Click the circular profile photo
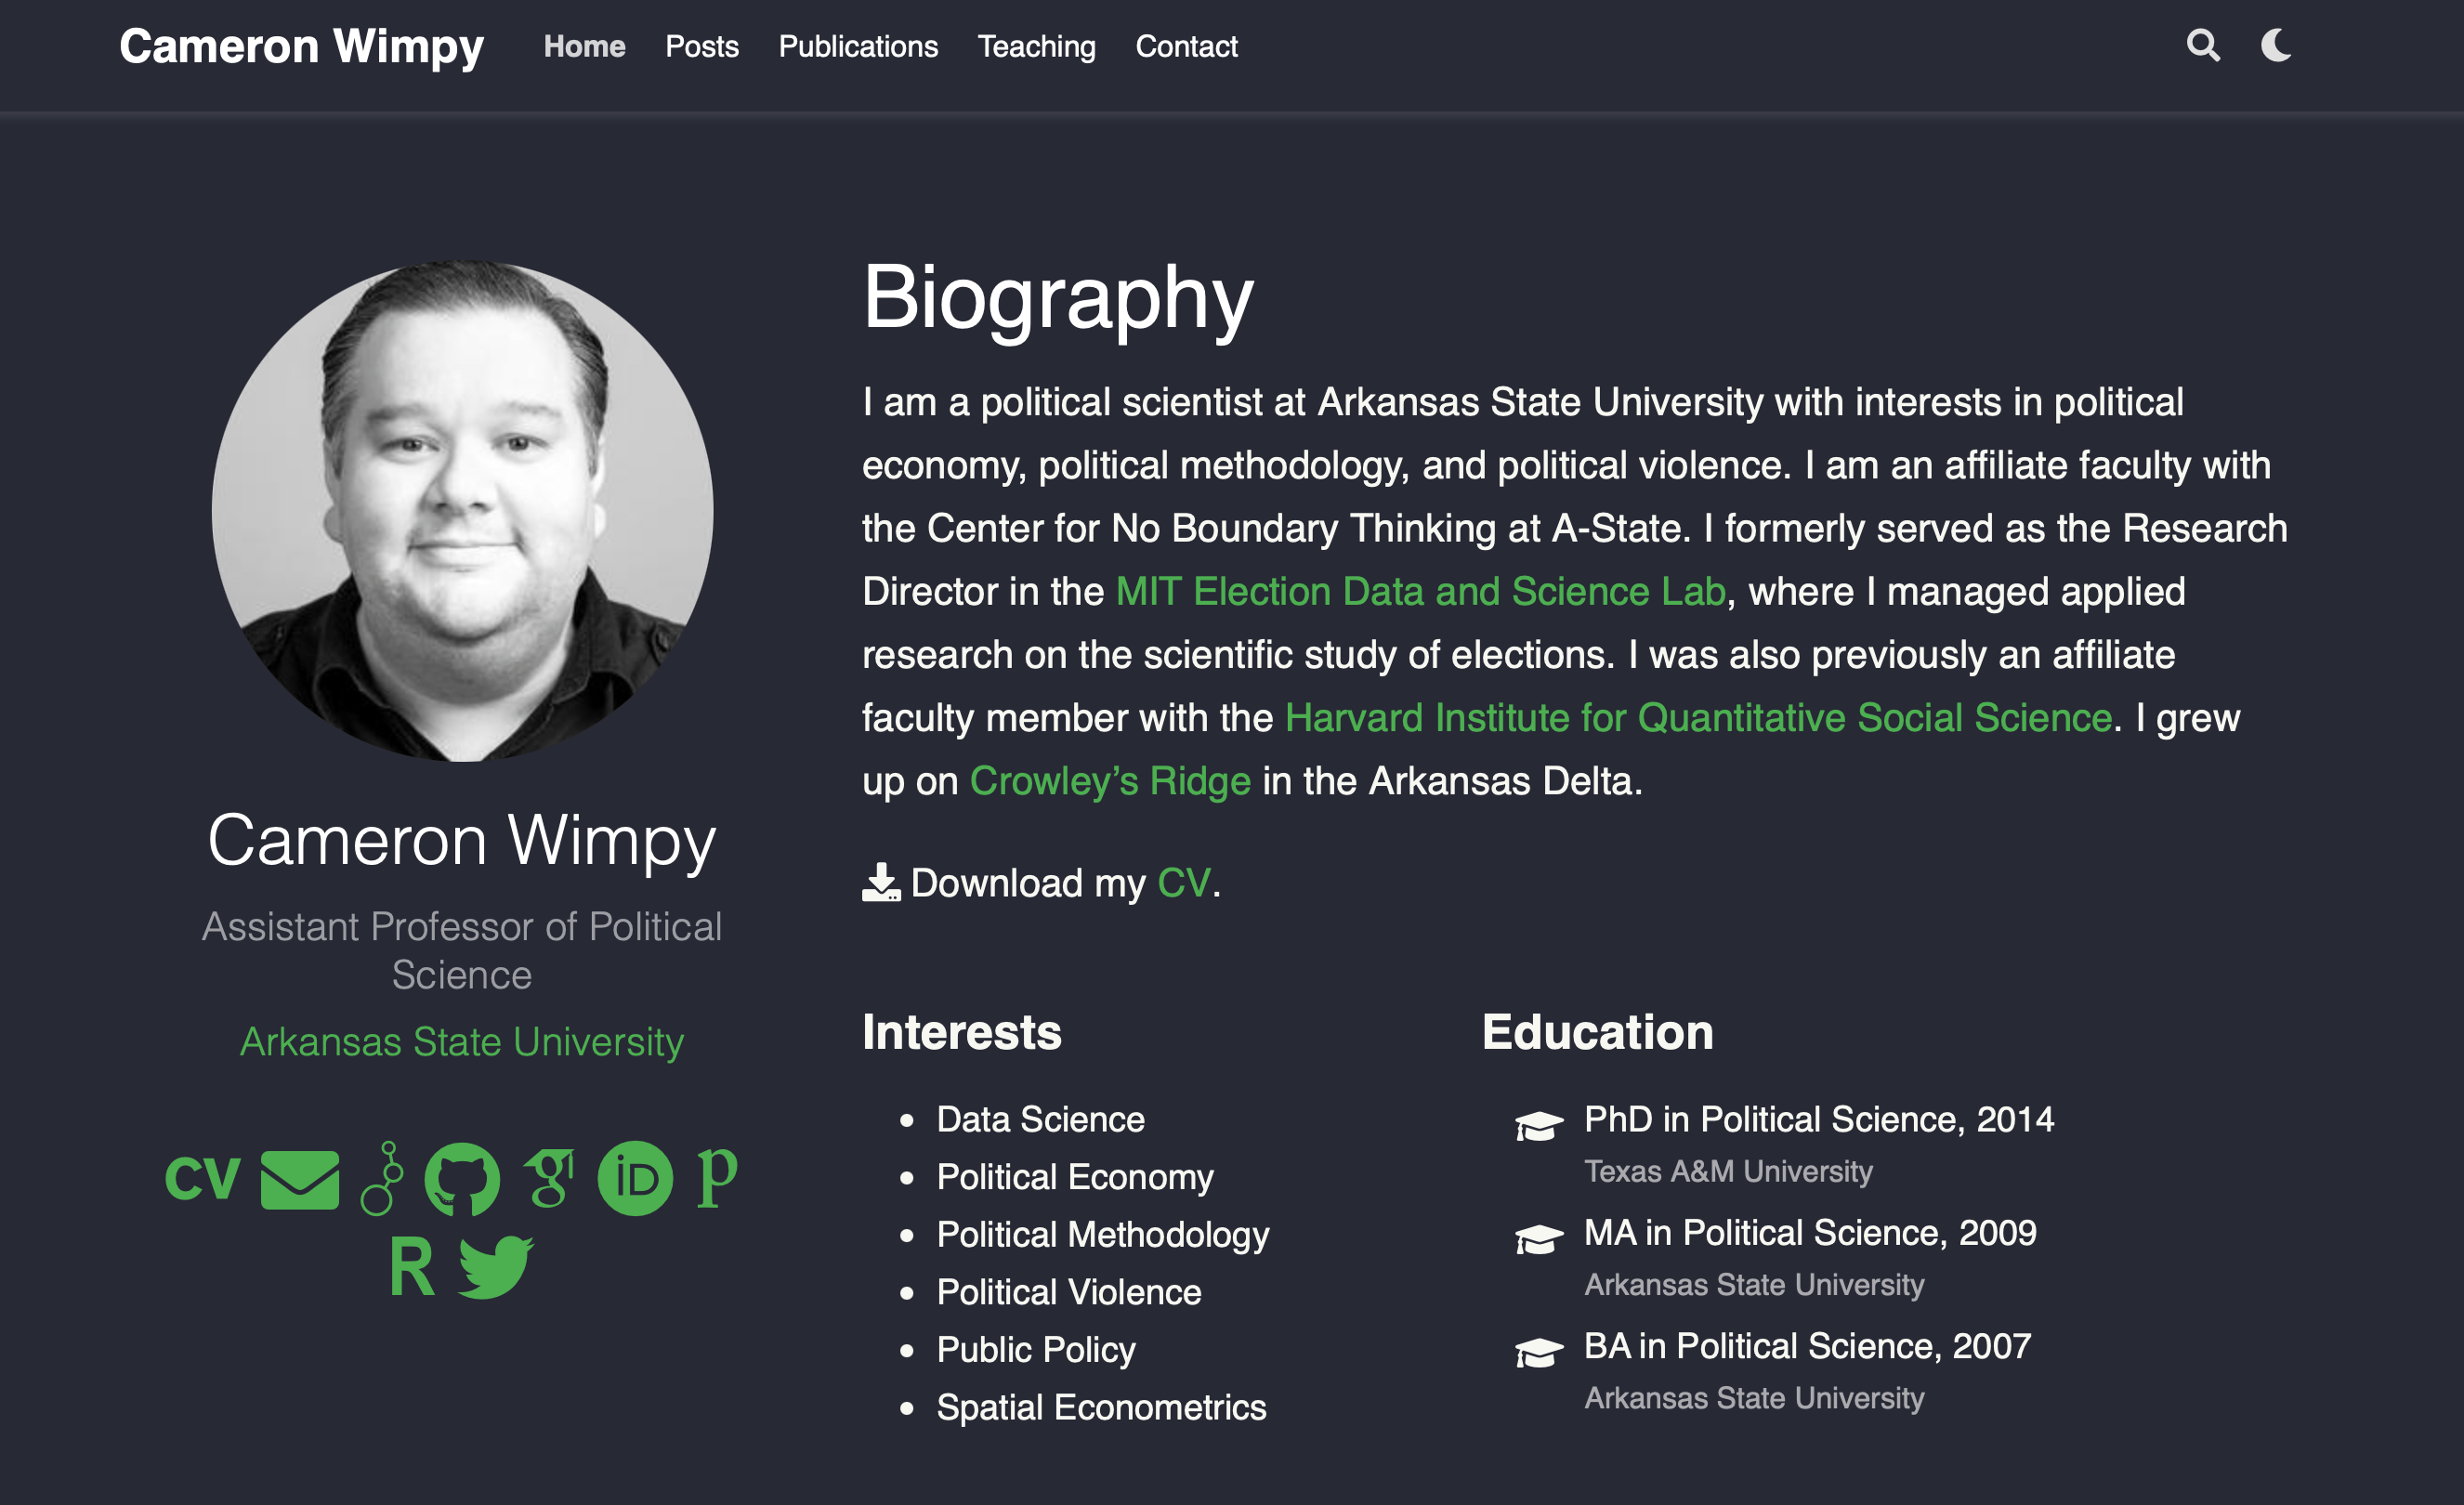 462,511
